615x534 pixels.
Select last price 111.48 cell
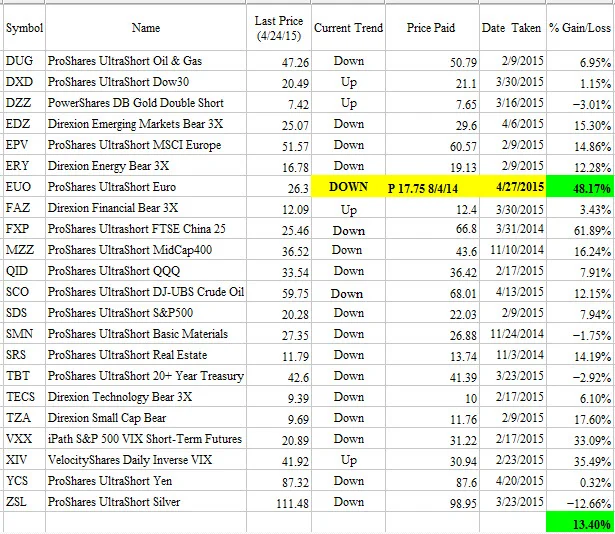(279, 503)
